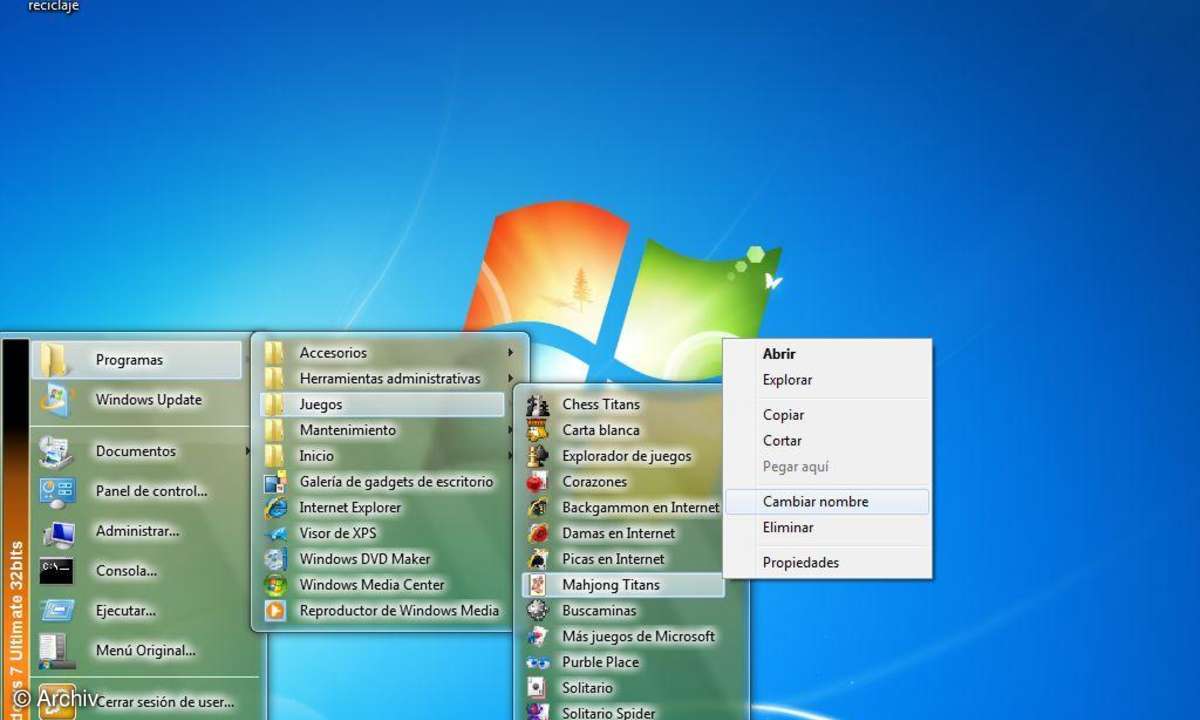Click the Inicio folder label
This screenshot has width=1200, height=720.
pyautogui.click(x=317, y=456)
